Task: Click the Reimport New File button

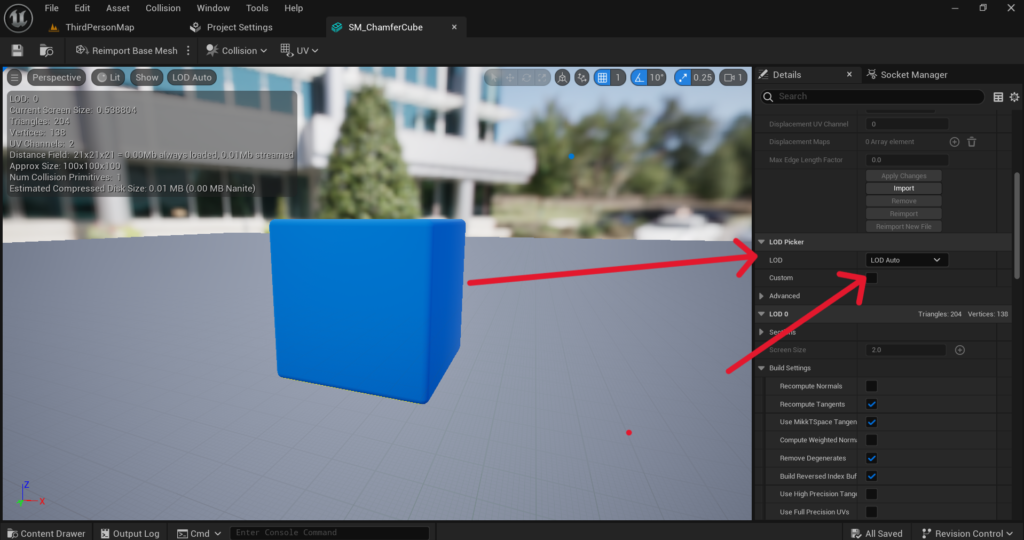Action: point(904,227)
